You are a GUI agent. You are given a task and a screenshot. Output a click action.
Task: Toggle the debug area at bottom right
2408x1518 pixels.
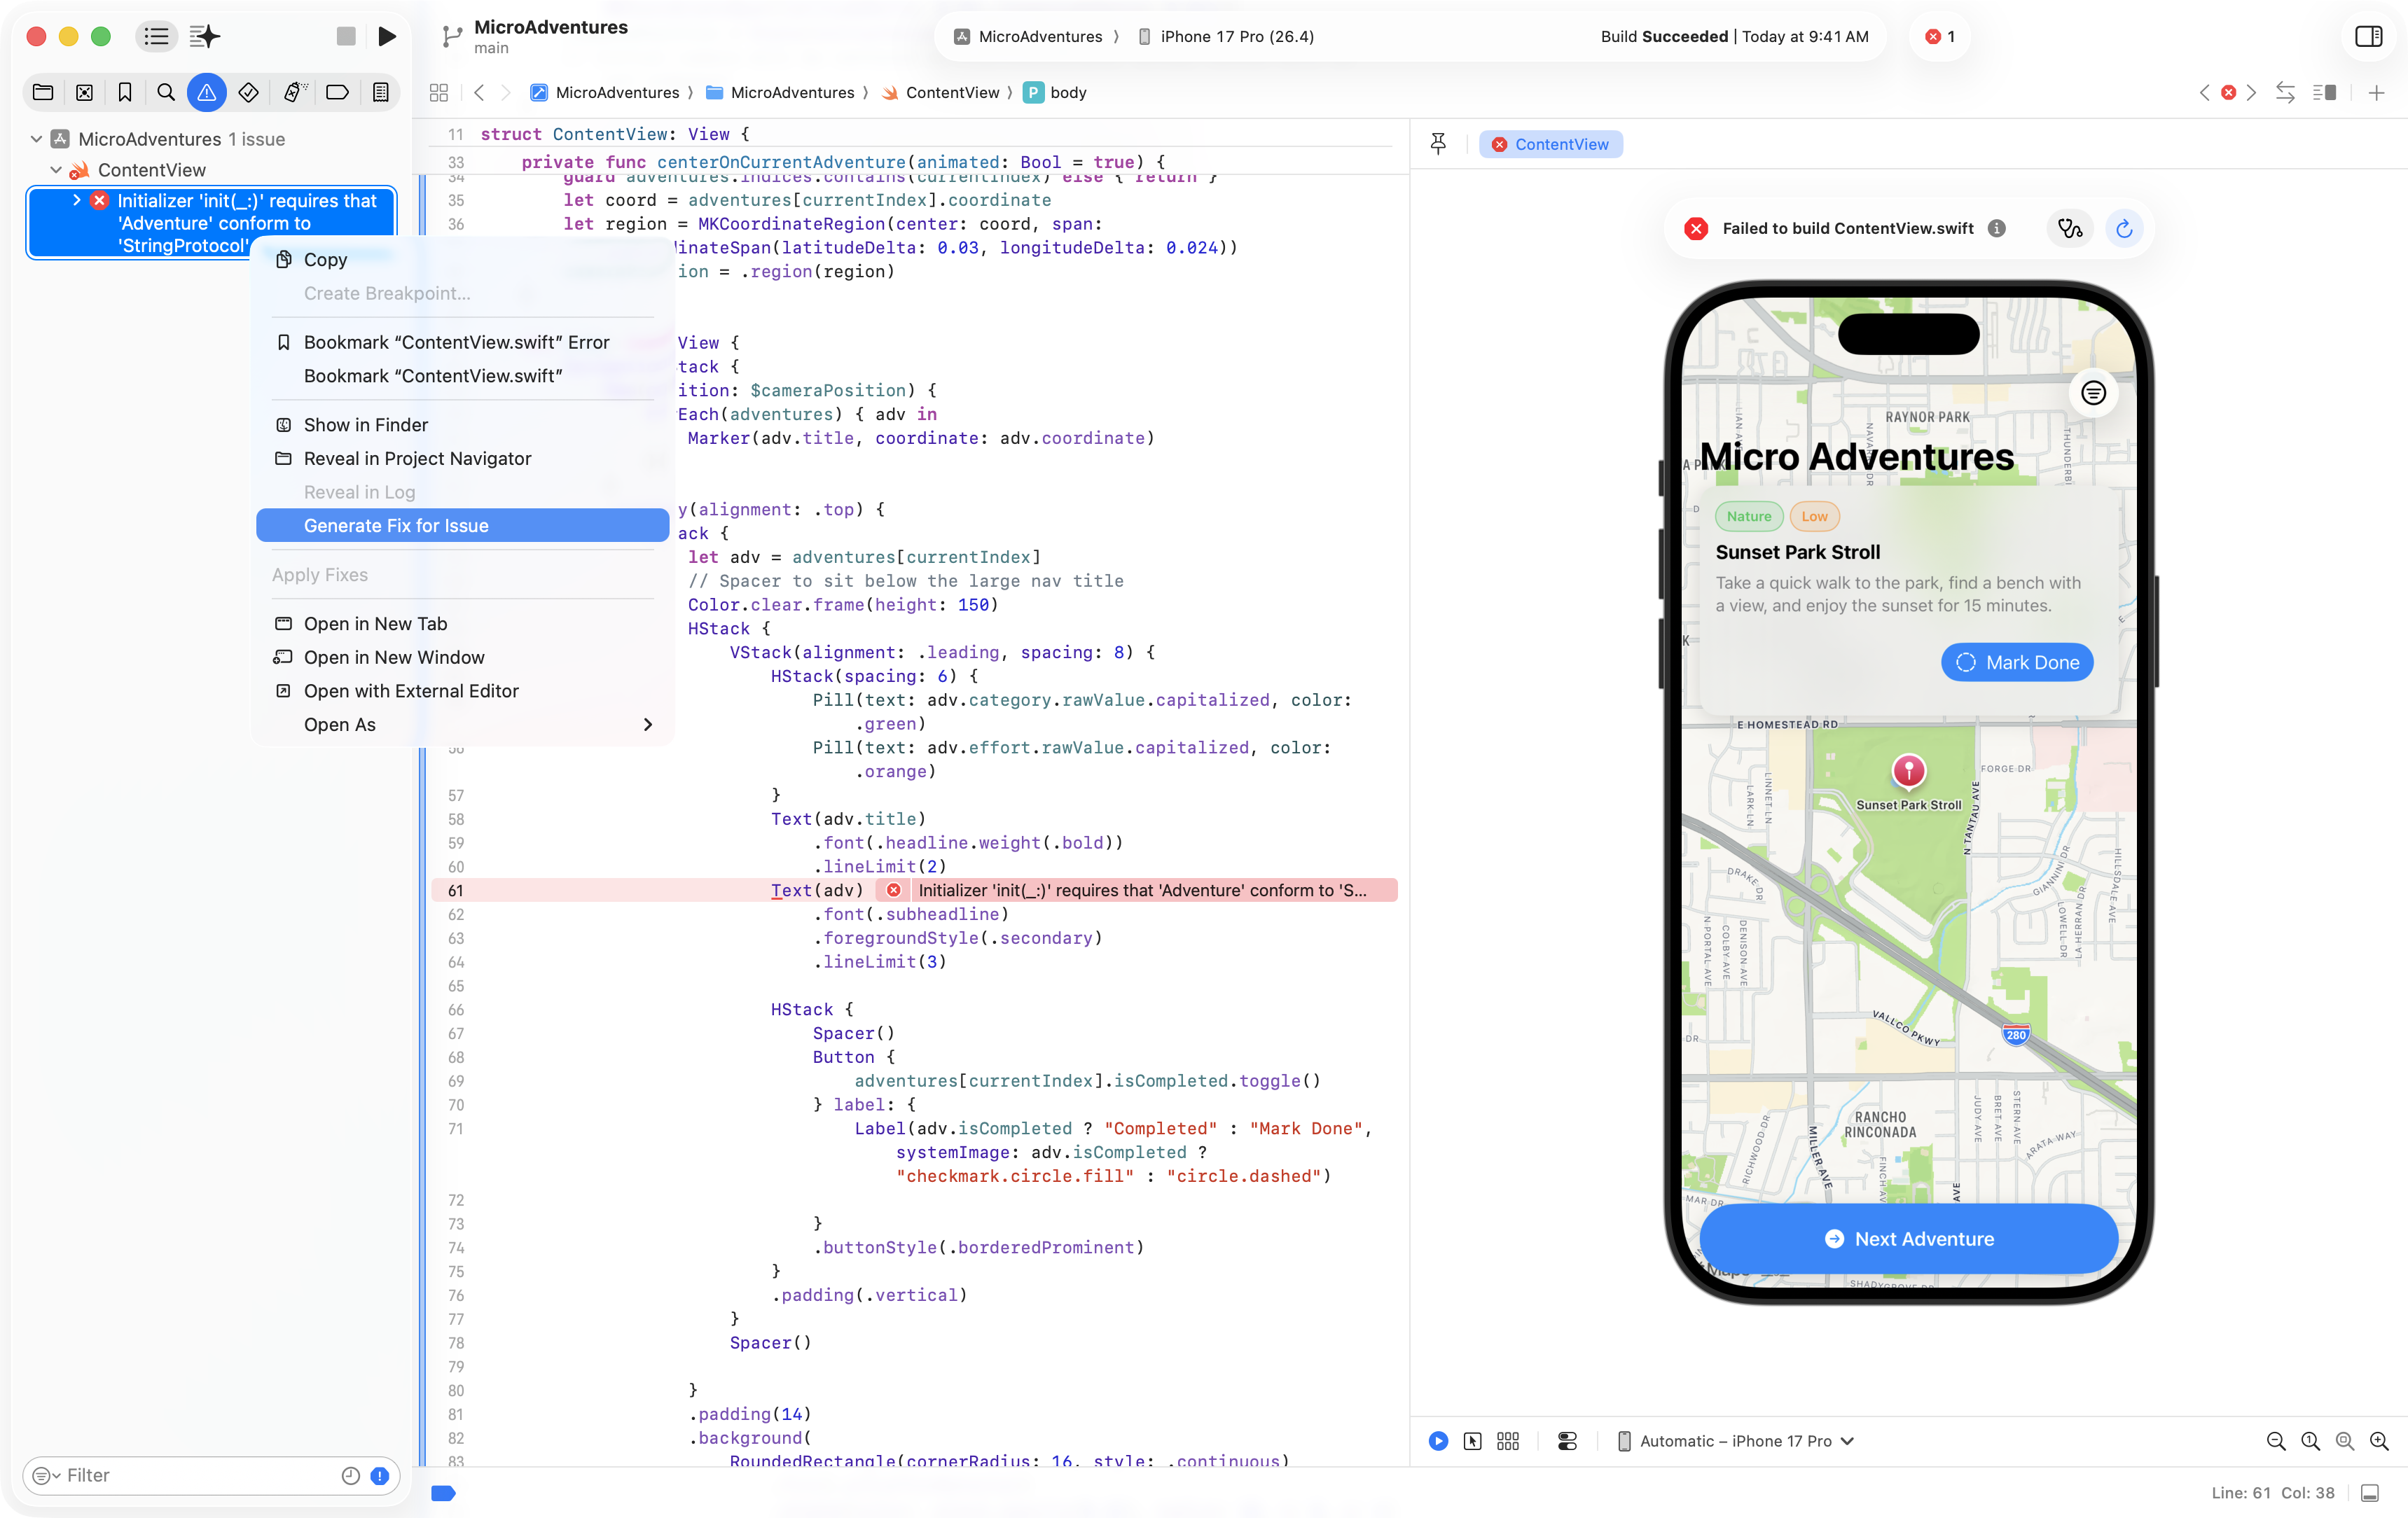[2369, 1493]
